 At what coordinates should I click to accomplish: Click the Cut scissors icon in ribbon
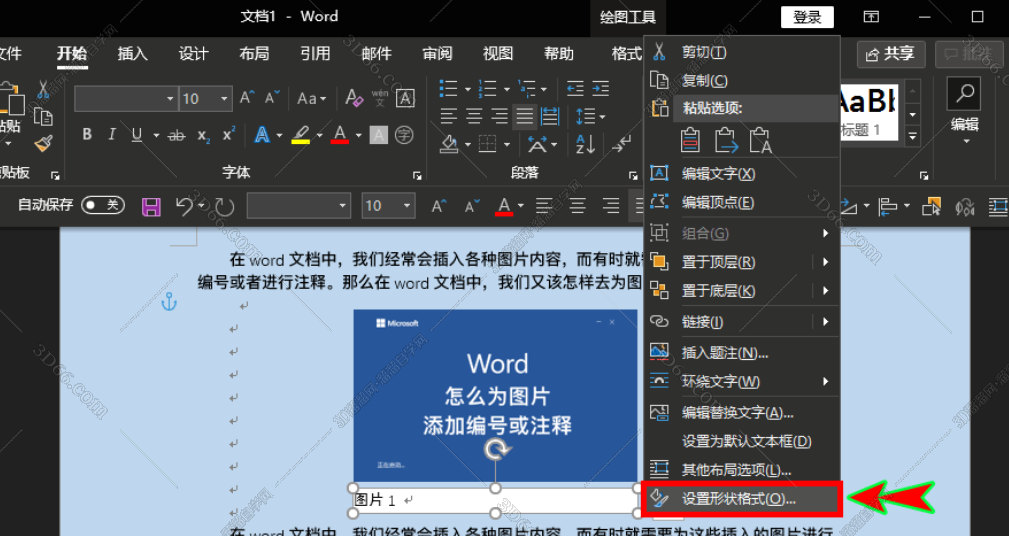click(x=42, y=89)
